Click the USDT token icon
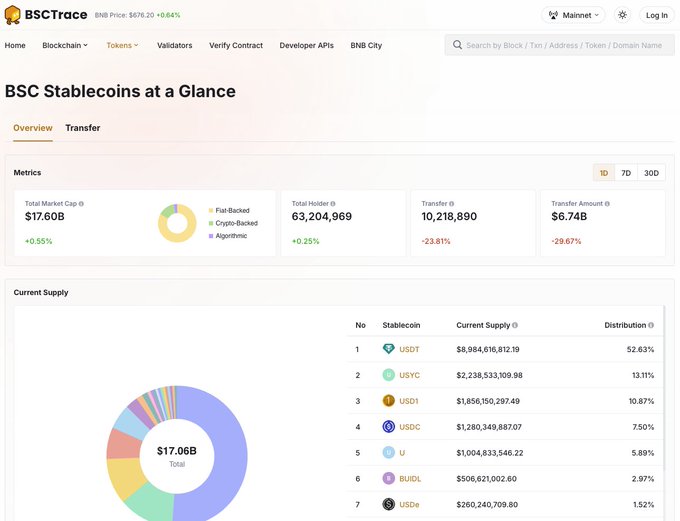The image size is (680, 521). (389, 349)
